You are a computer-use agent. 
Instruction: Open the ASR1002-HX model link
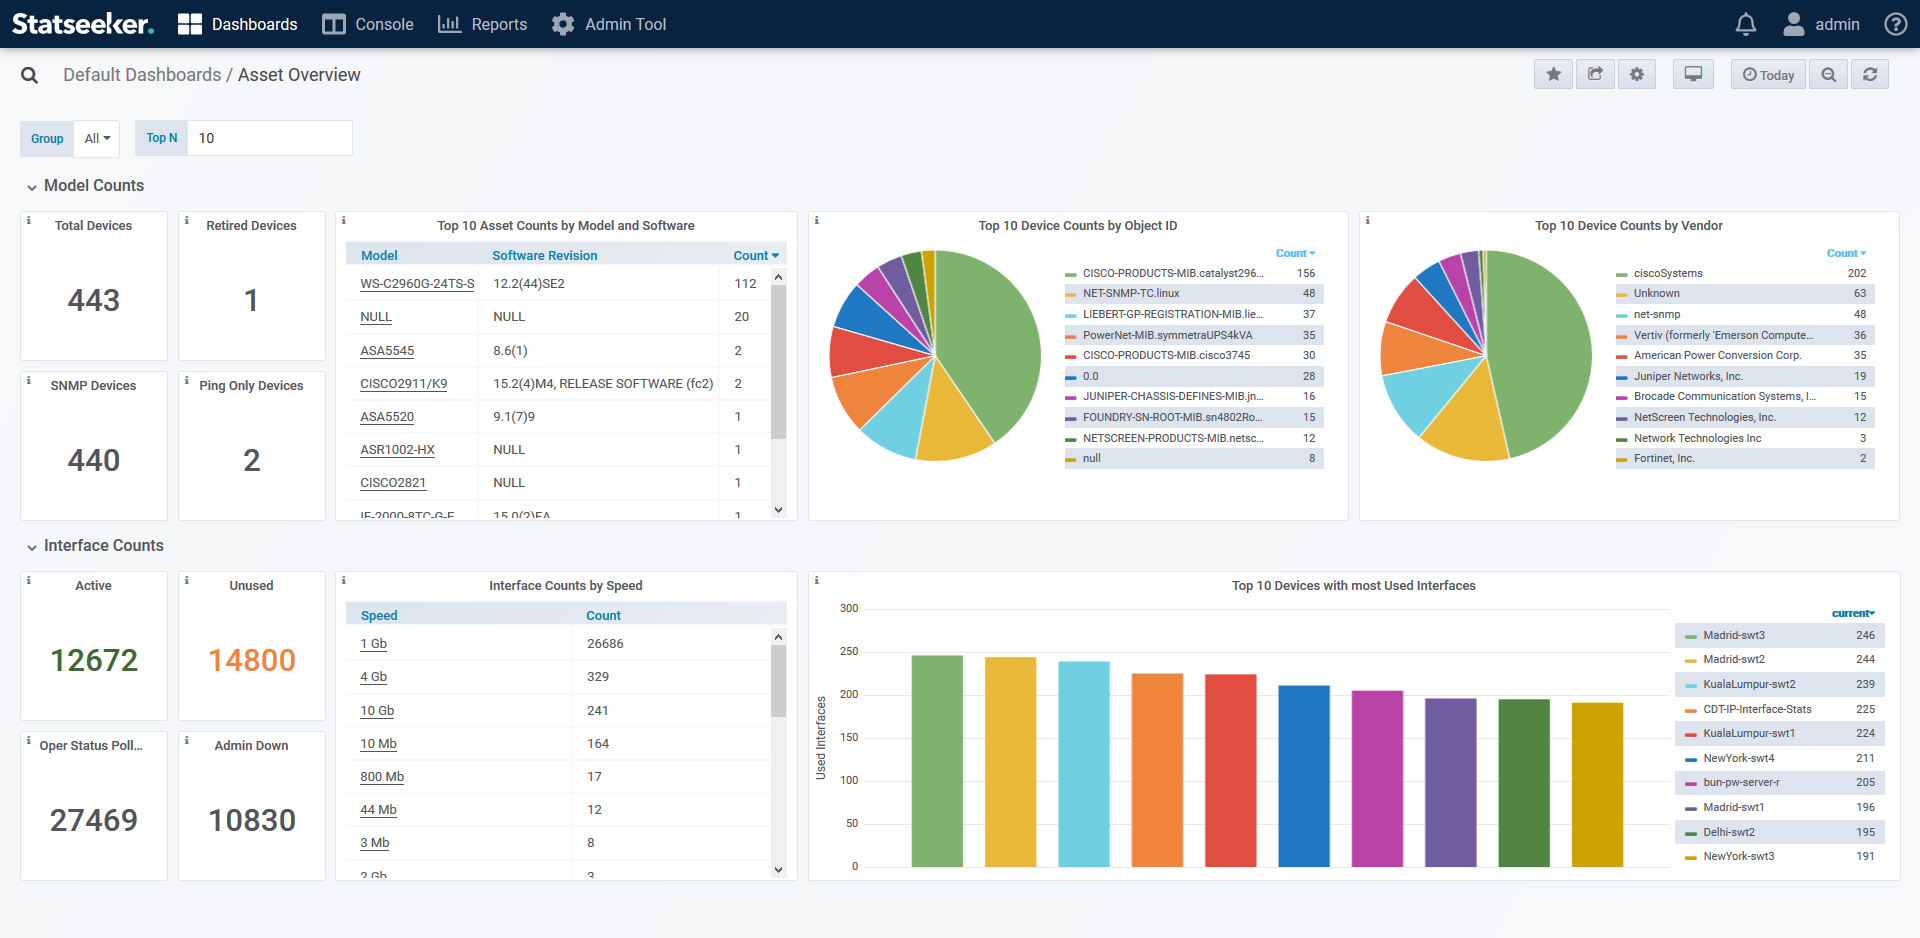pyautogui.click(x=397, y=450)
